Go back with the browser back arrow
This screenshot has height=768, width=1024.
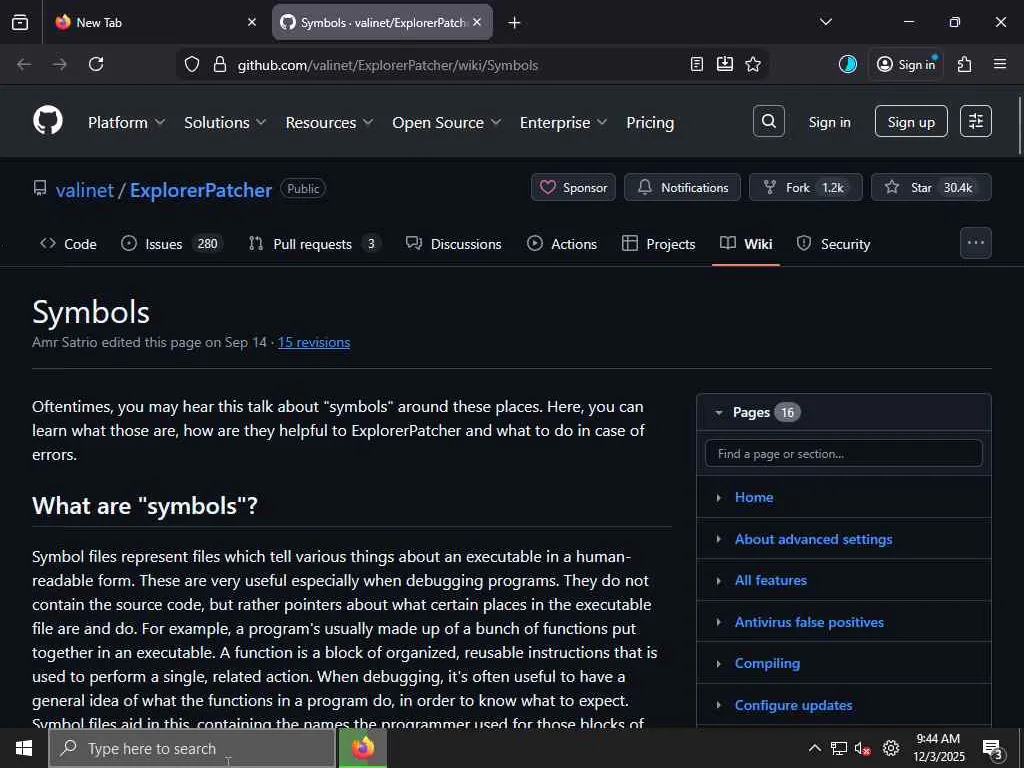tap(24, 64)
